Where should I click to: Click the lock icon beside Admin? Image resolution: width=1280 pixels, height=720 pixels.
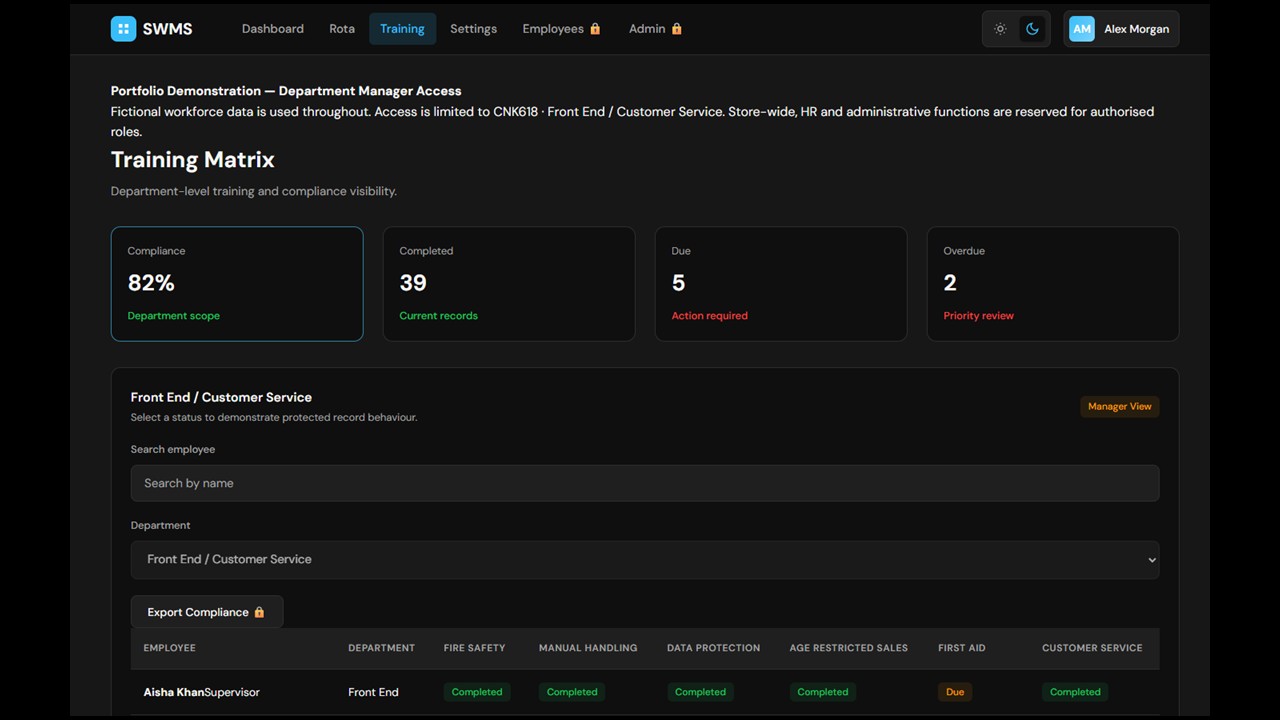(676, 29)
